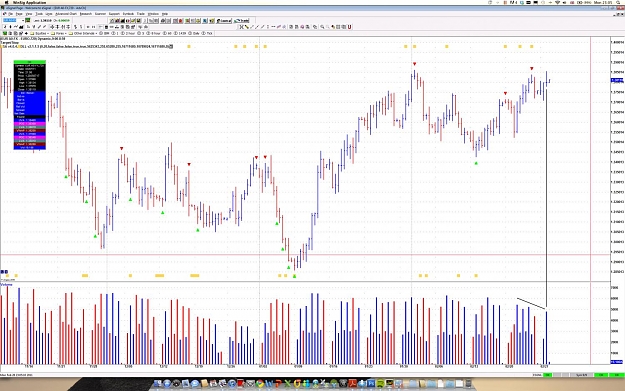Open the Trade menu in menu bar
Screen dimensions: 625x391
(141, 14)
